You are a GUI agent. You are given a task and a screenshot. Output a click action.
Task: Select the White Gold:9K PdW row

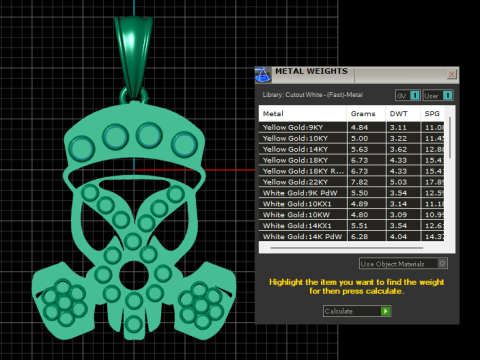[352, 193]
